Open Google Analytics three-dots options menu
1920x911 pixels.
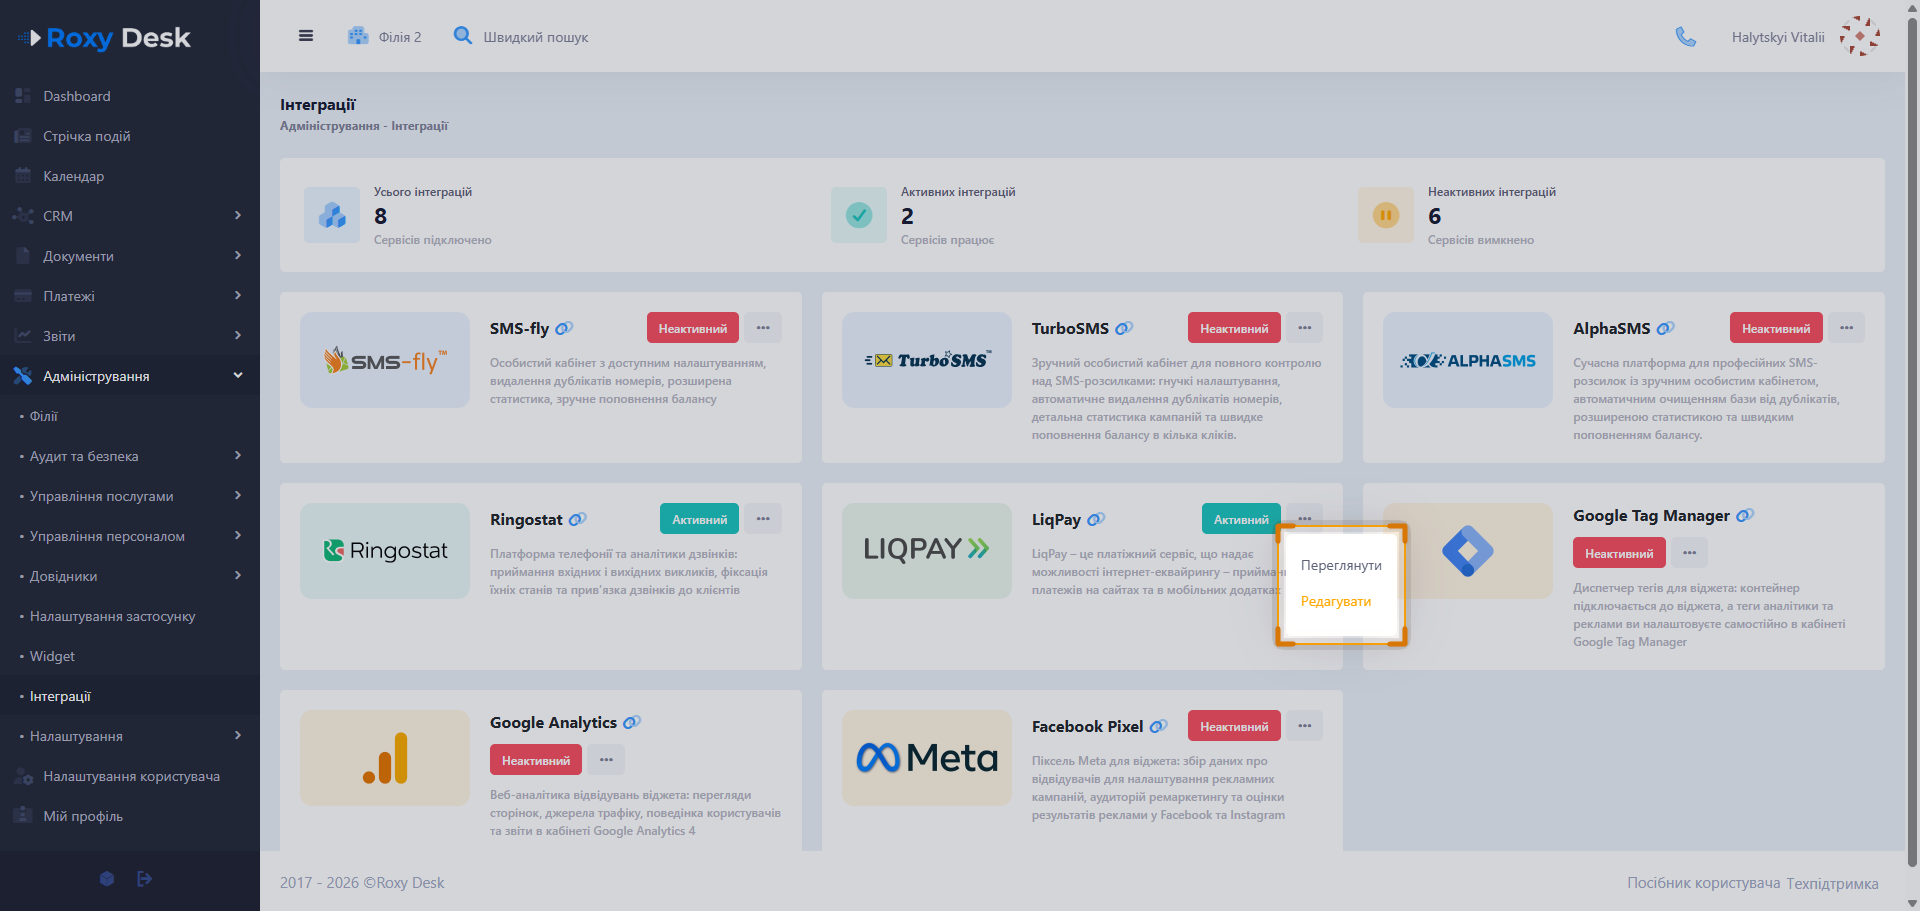coord(606,760)
